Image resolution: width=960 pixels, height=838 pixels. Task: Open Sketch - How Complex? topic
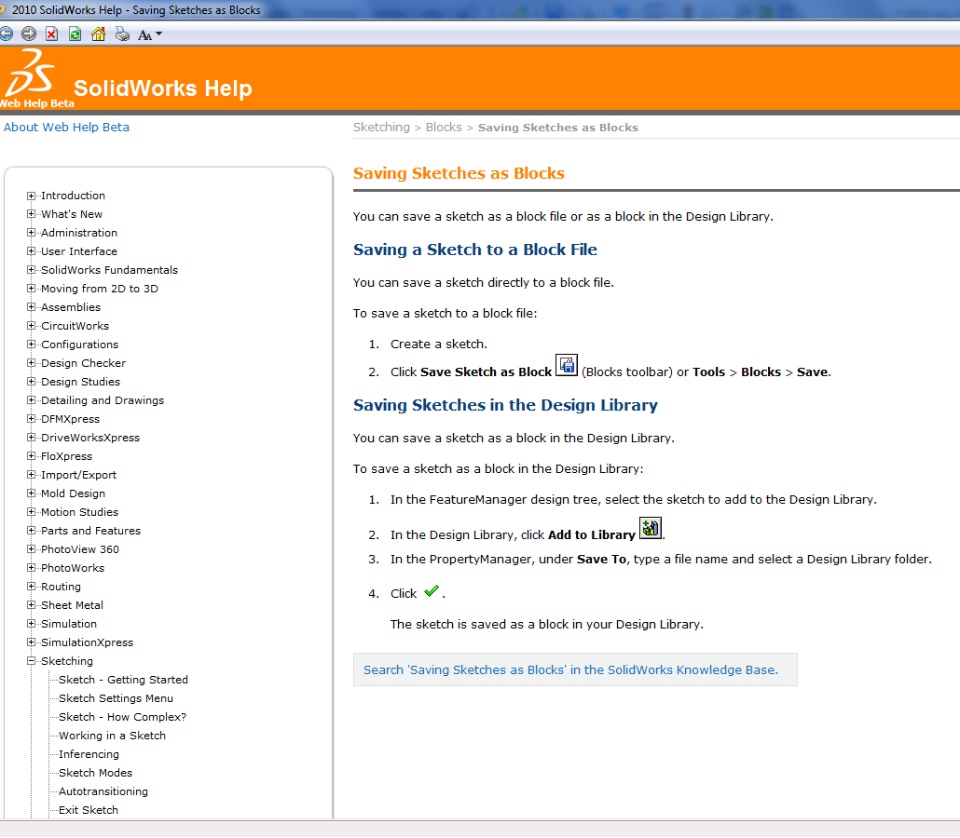122,717
